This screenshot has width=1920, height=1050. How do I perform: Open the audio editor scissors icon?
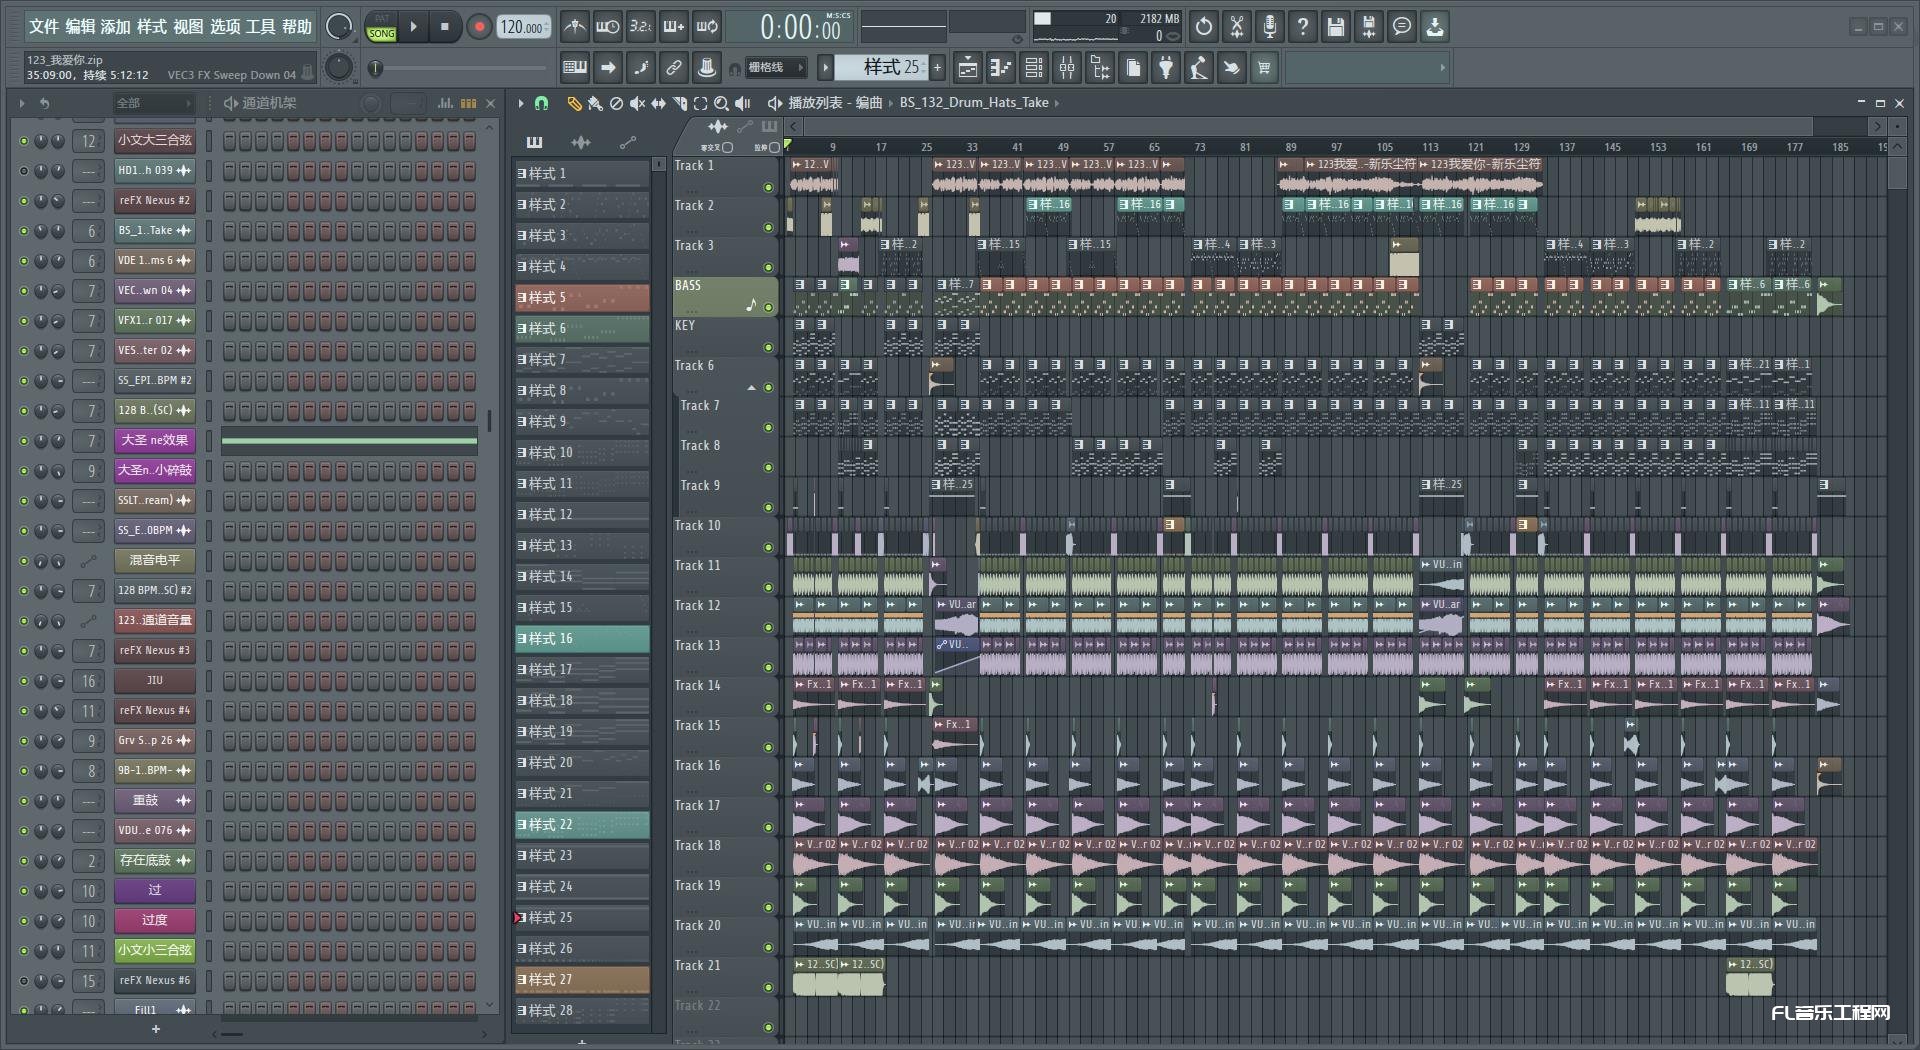1237,27
